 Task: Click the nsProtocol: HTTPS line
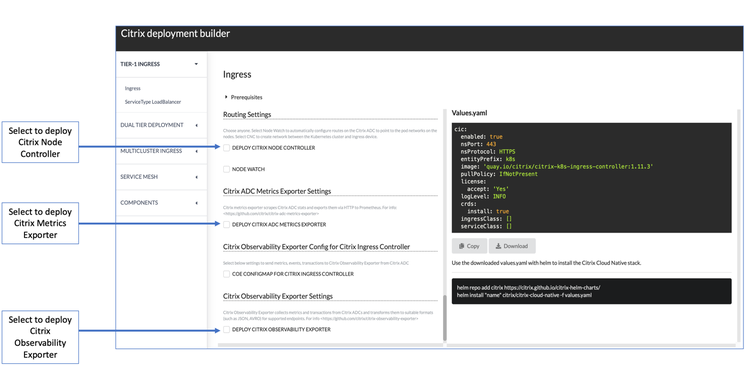coord(488,152)
